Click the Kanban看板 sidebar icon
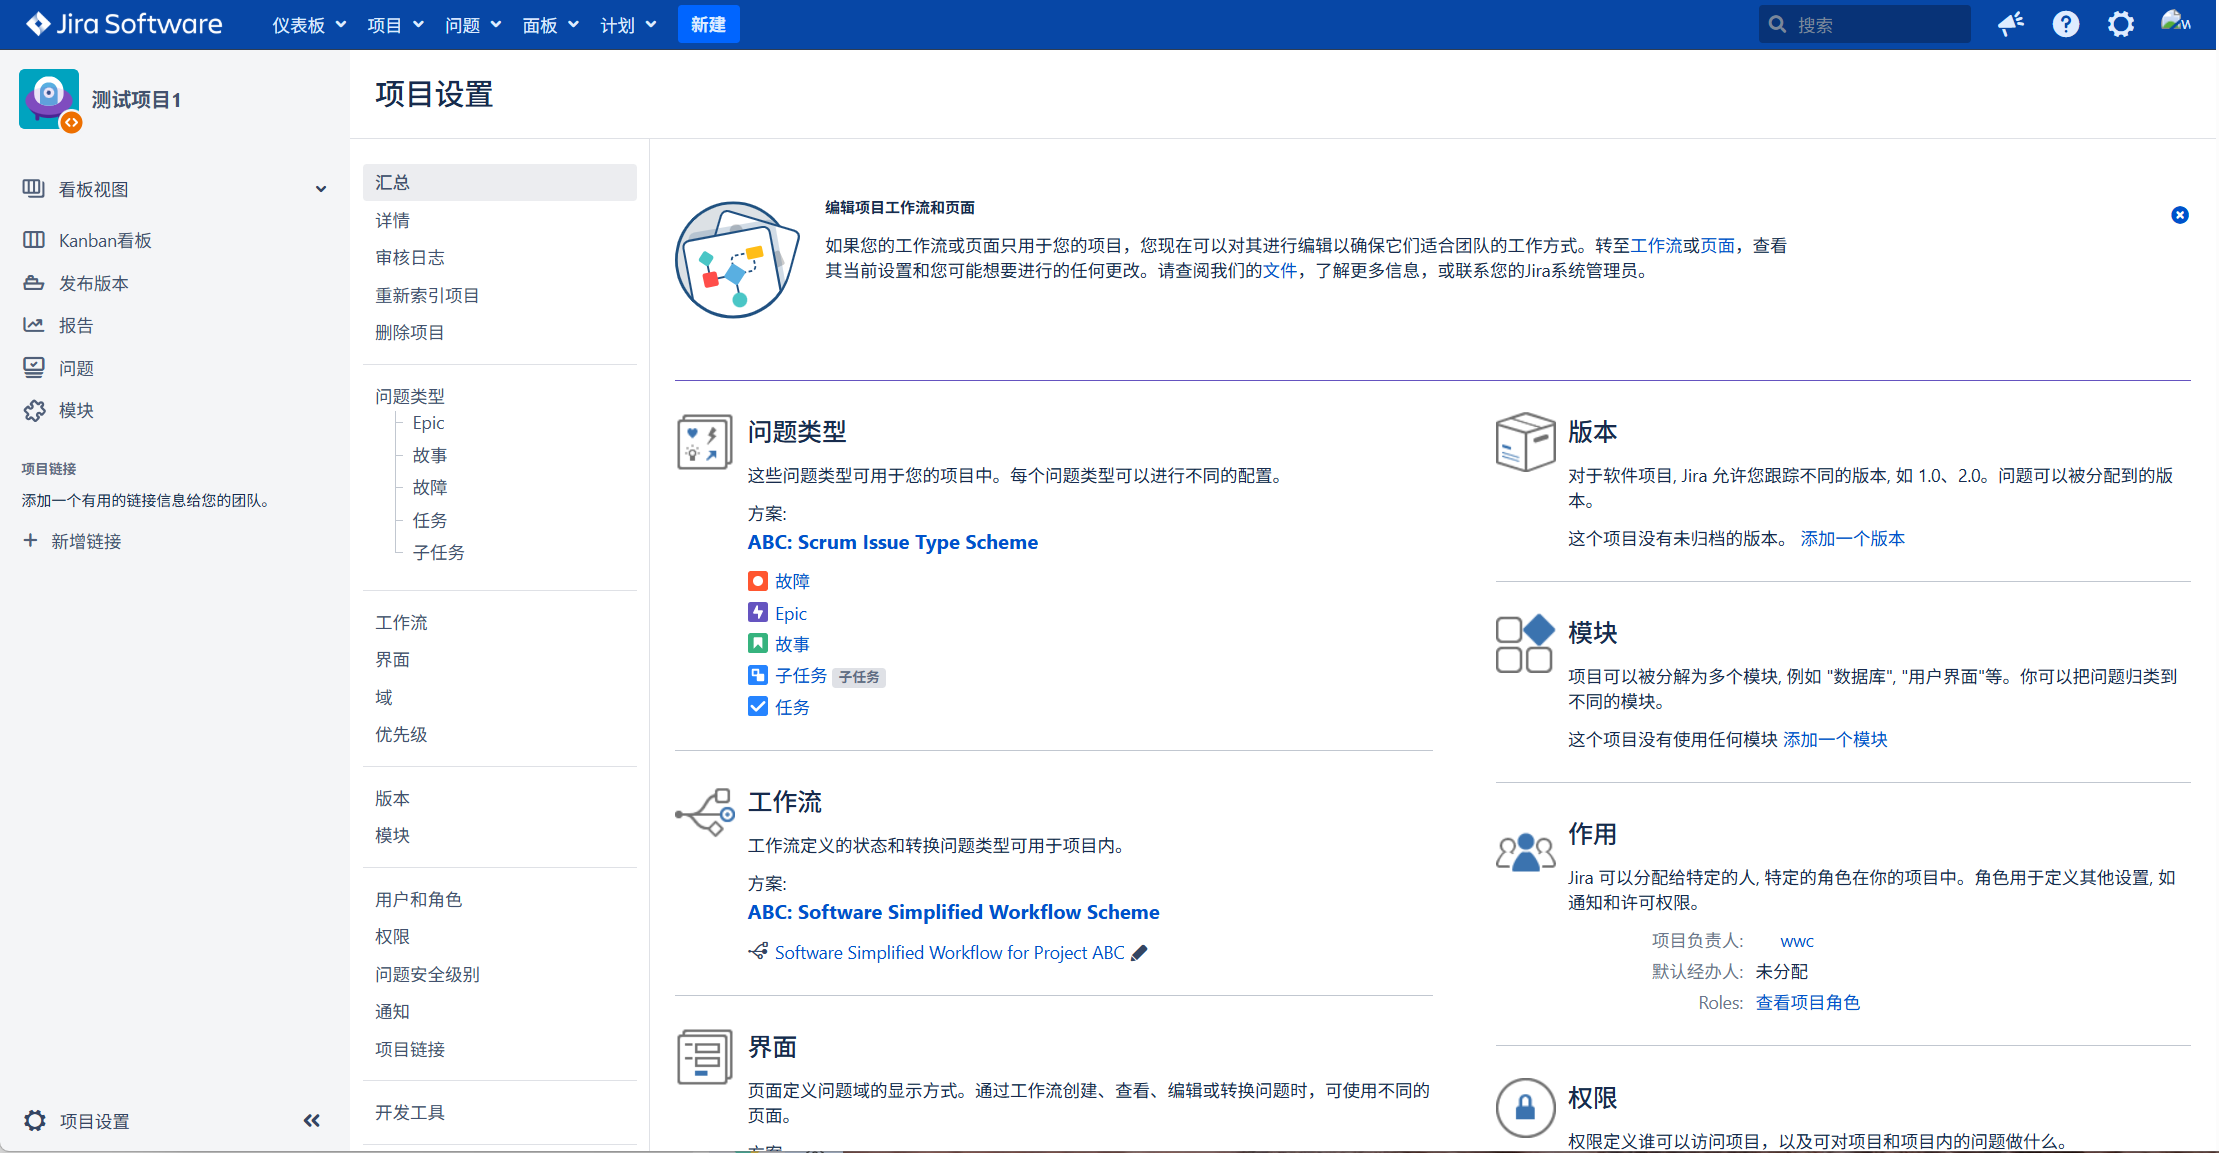Image resolution: width=2219 pixels, height=1153 pixels. (x=34, y=240)
